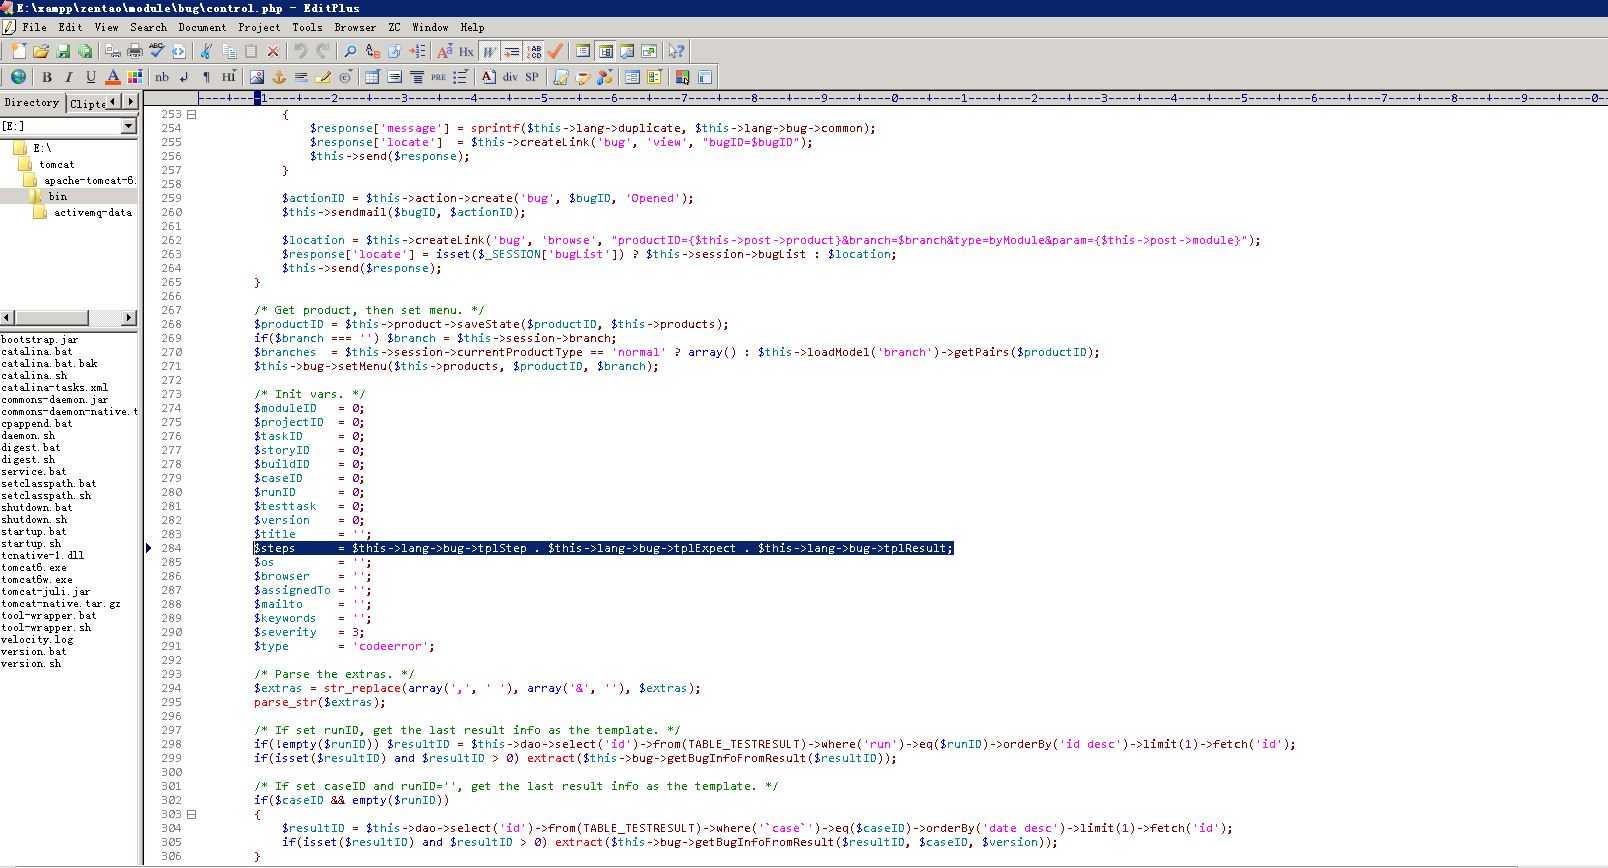The image size is (1608, 868).
Task: Apply Bold with the B icon
Action: point(46,77)
